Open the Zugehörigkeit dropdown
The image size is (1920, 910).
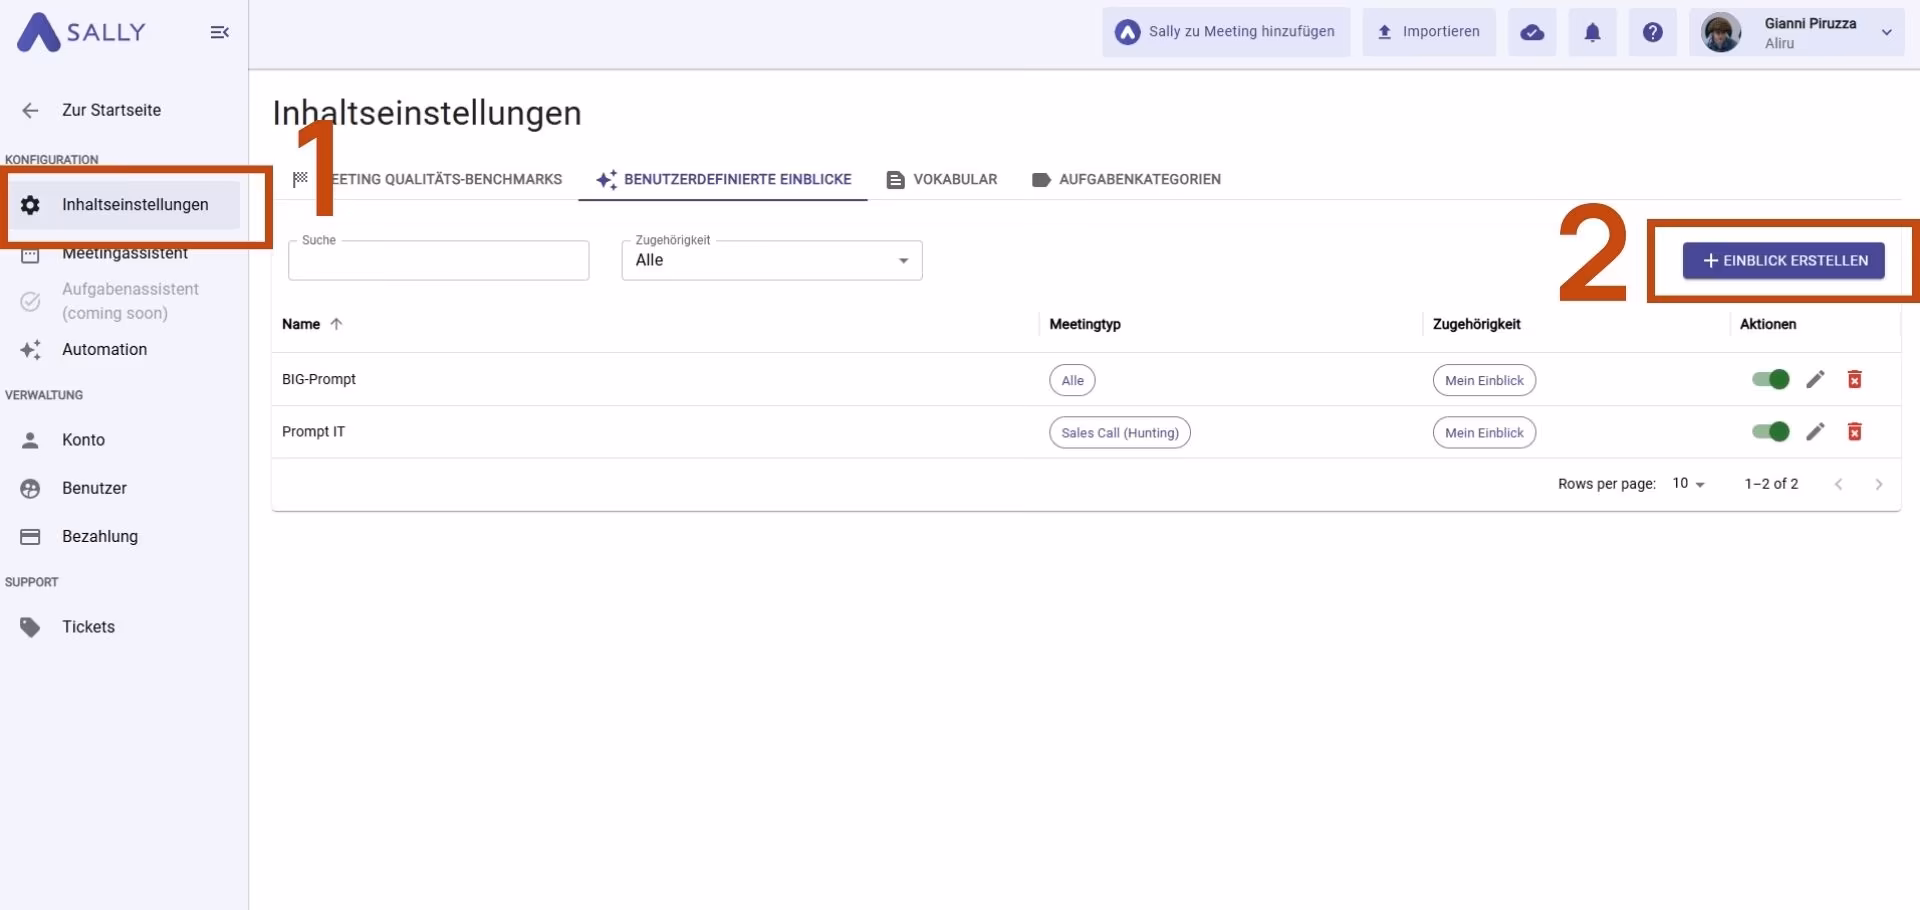(x=772, y=260)
